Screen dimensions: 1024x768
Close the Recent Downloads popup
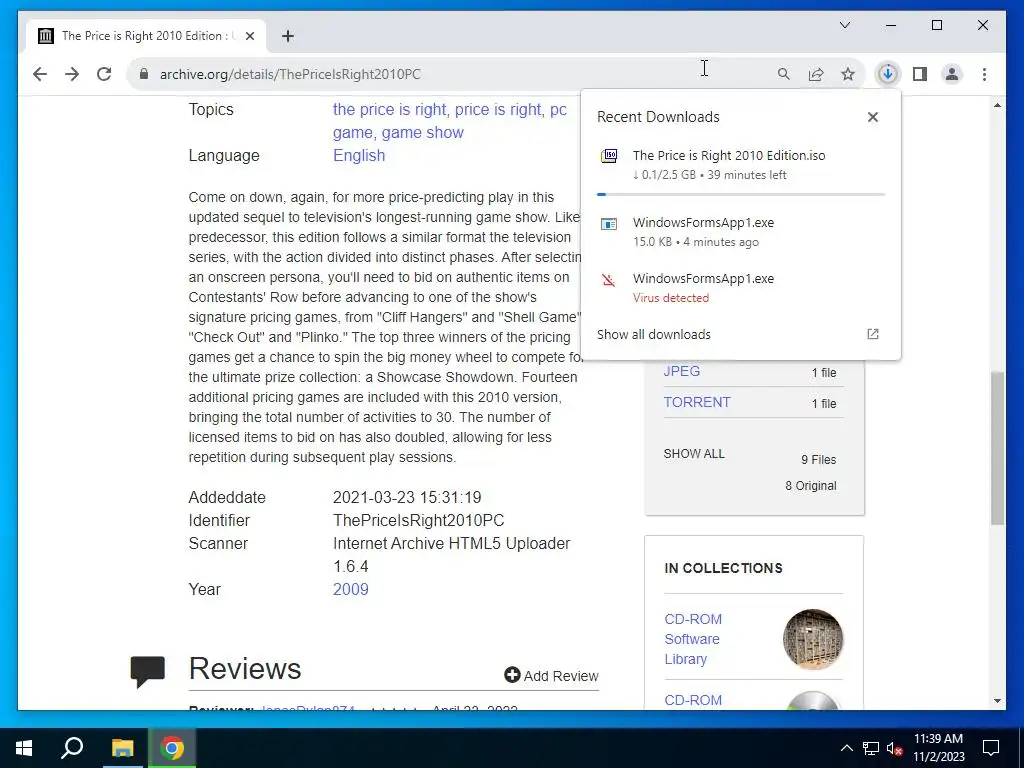click(x=872, y=117)
